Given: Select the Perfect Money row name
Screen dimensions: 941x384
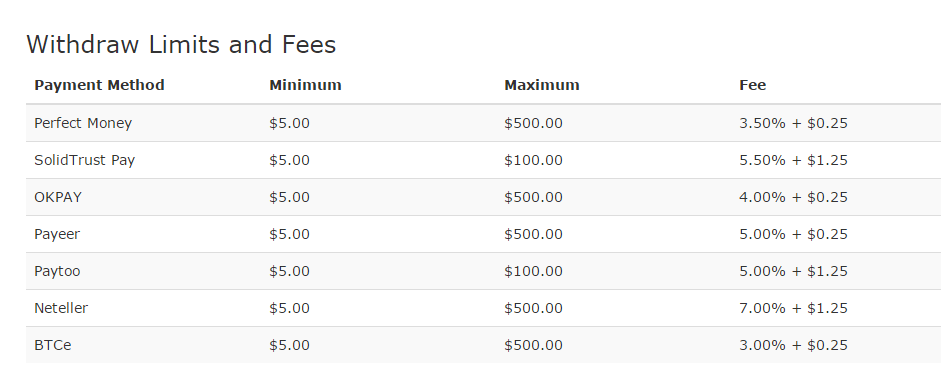Looking at the screenshot, I should (83, 123).
